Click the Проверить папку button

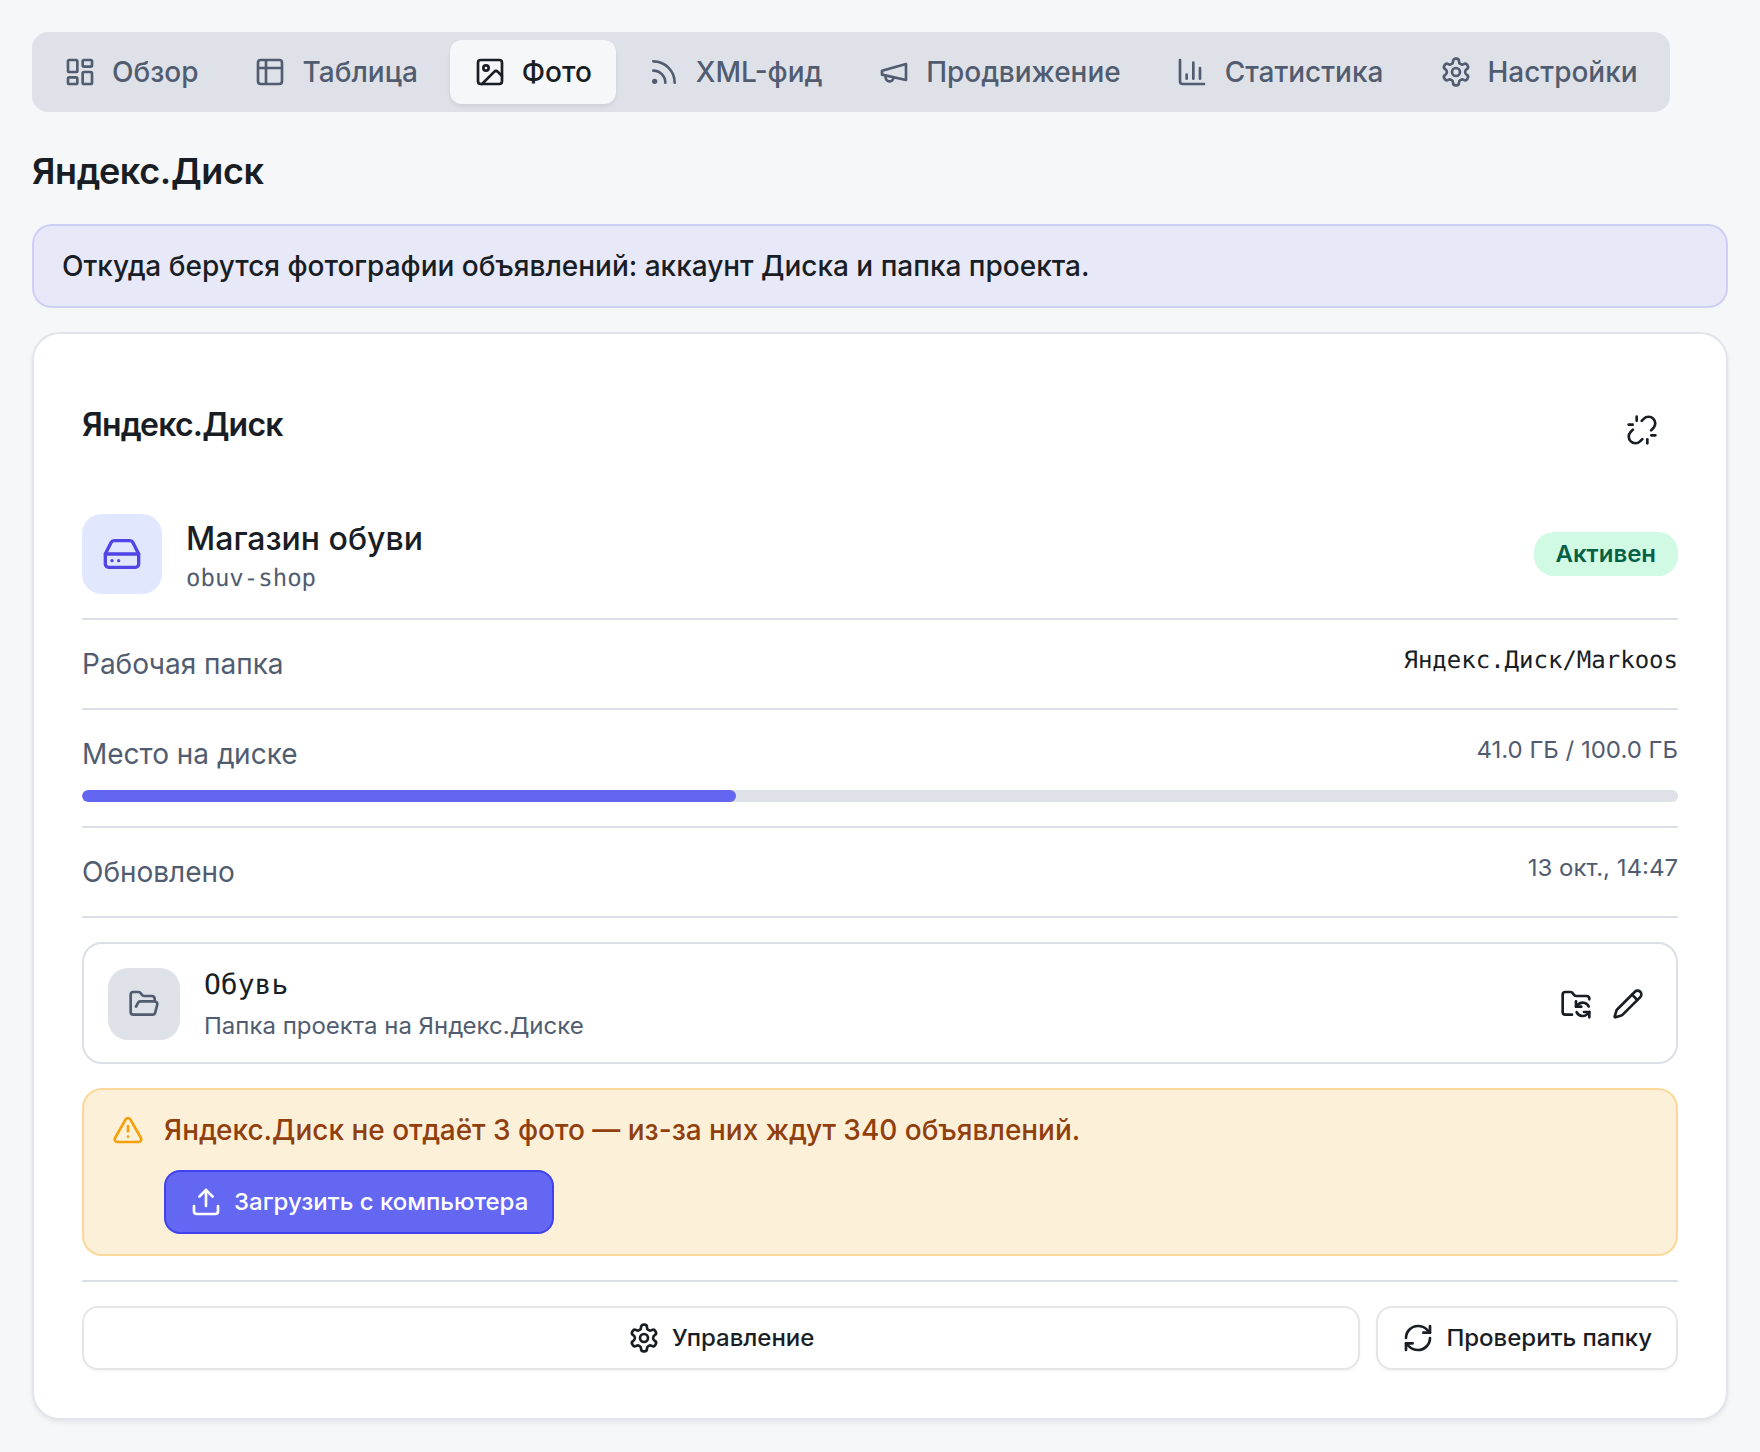pyautogui.click(x=1527, y=1338)
